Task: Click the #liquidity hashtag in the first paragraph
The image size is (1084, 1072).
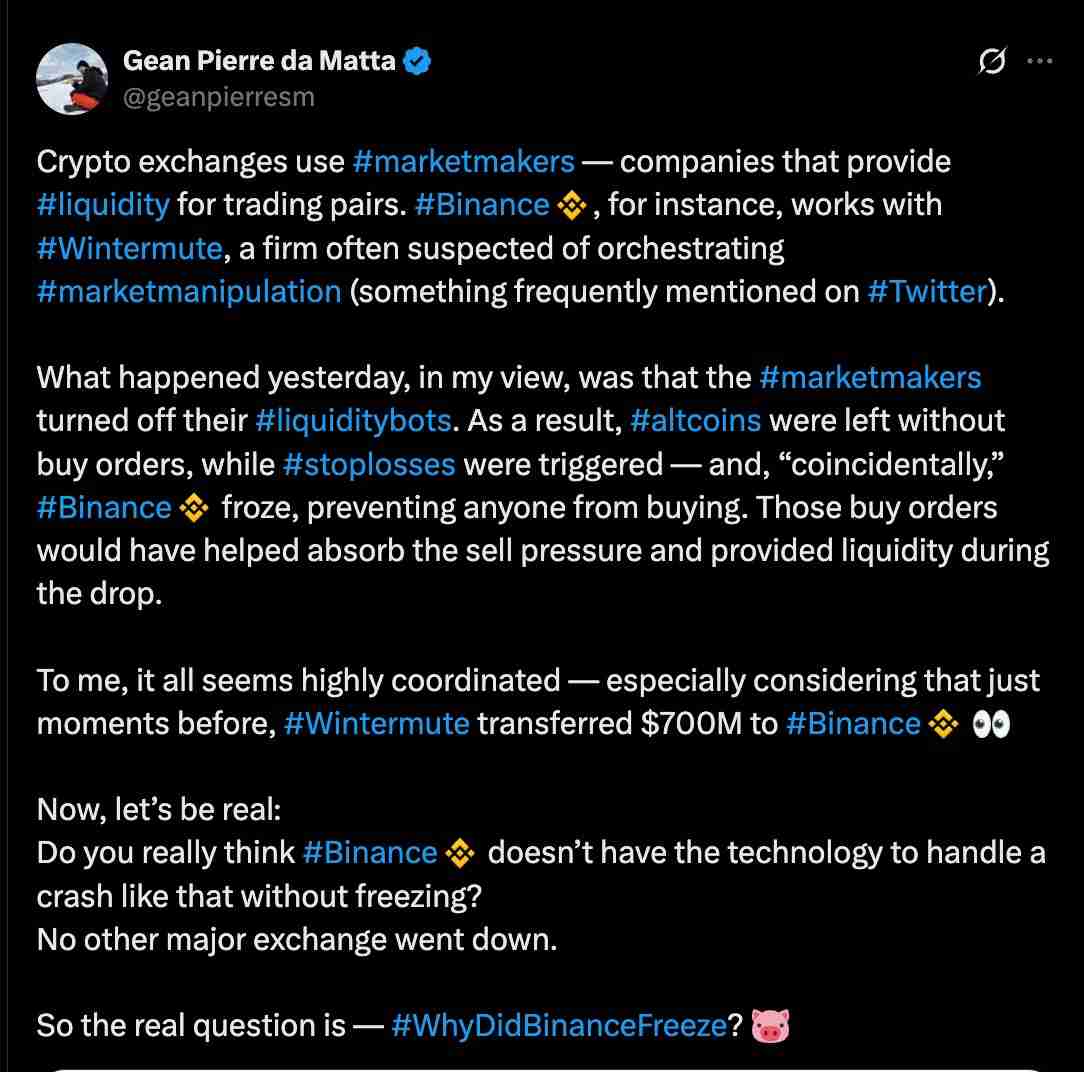Action: [x=104, y=205]
